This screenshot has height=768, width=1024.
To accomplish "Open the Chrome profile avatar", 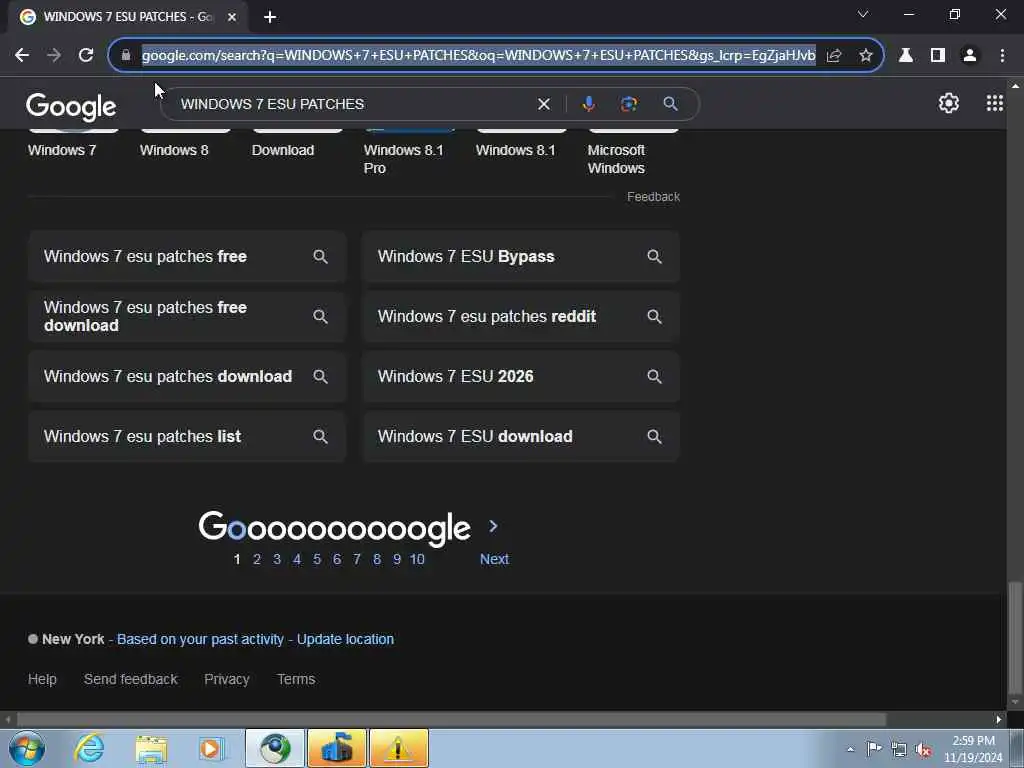I will 970,55.
